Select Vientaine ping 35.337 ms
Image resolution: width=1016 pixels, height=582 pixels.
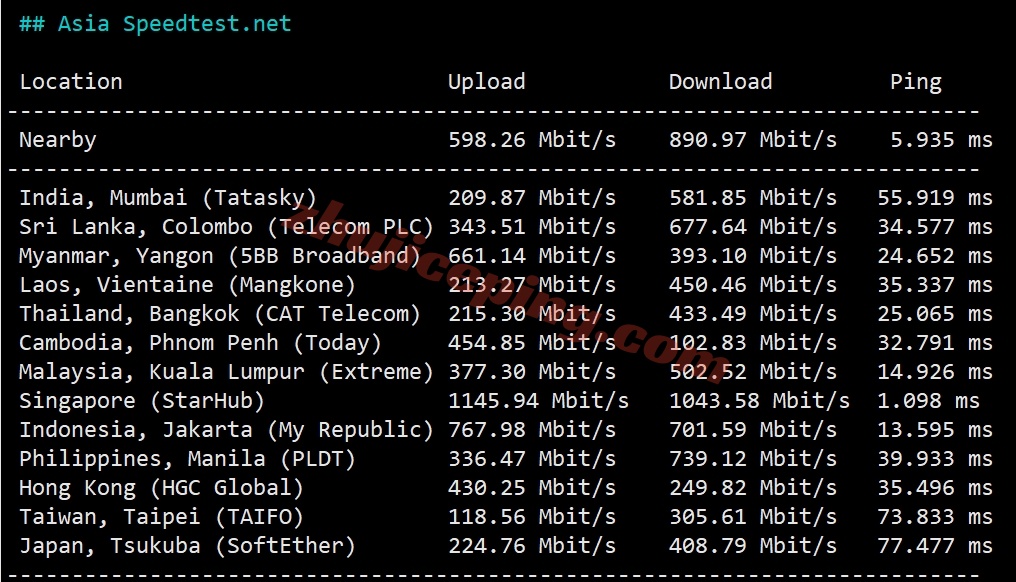tap(935, 285)
